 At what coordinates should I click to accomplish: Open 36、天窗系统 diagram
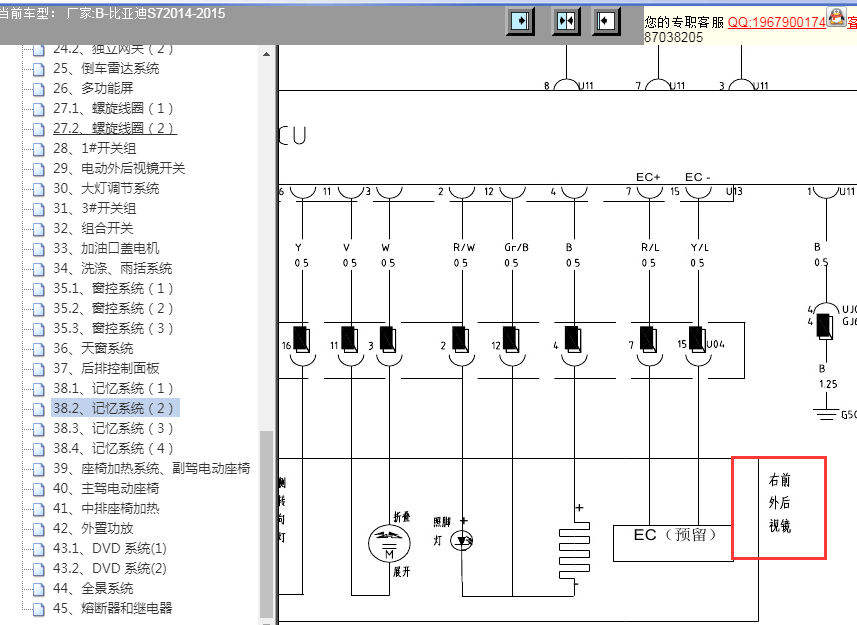[x=93, y=348]
